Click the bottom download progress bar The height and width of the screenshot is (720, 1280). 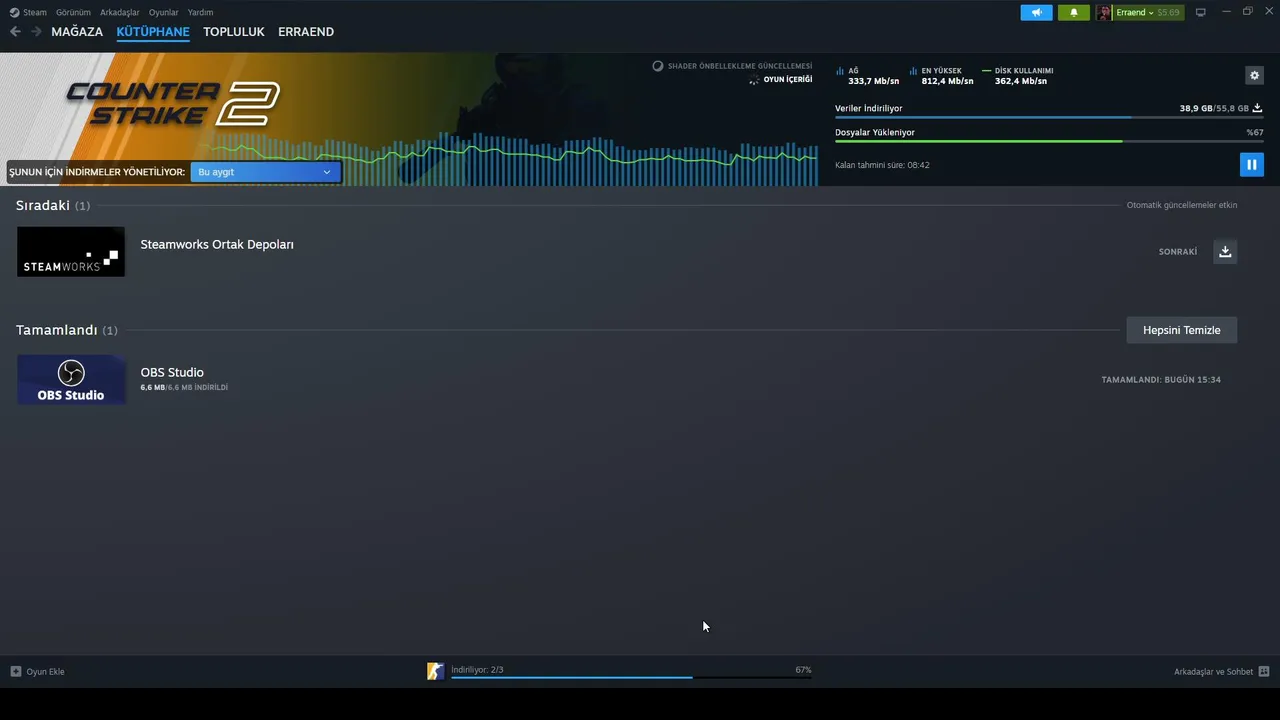coord(631,678)
